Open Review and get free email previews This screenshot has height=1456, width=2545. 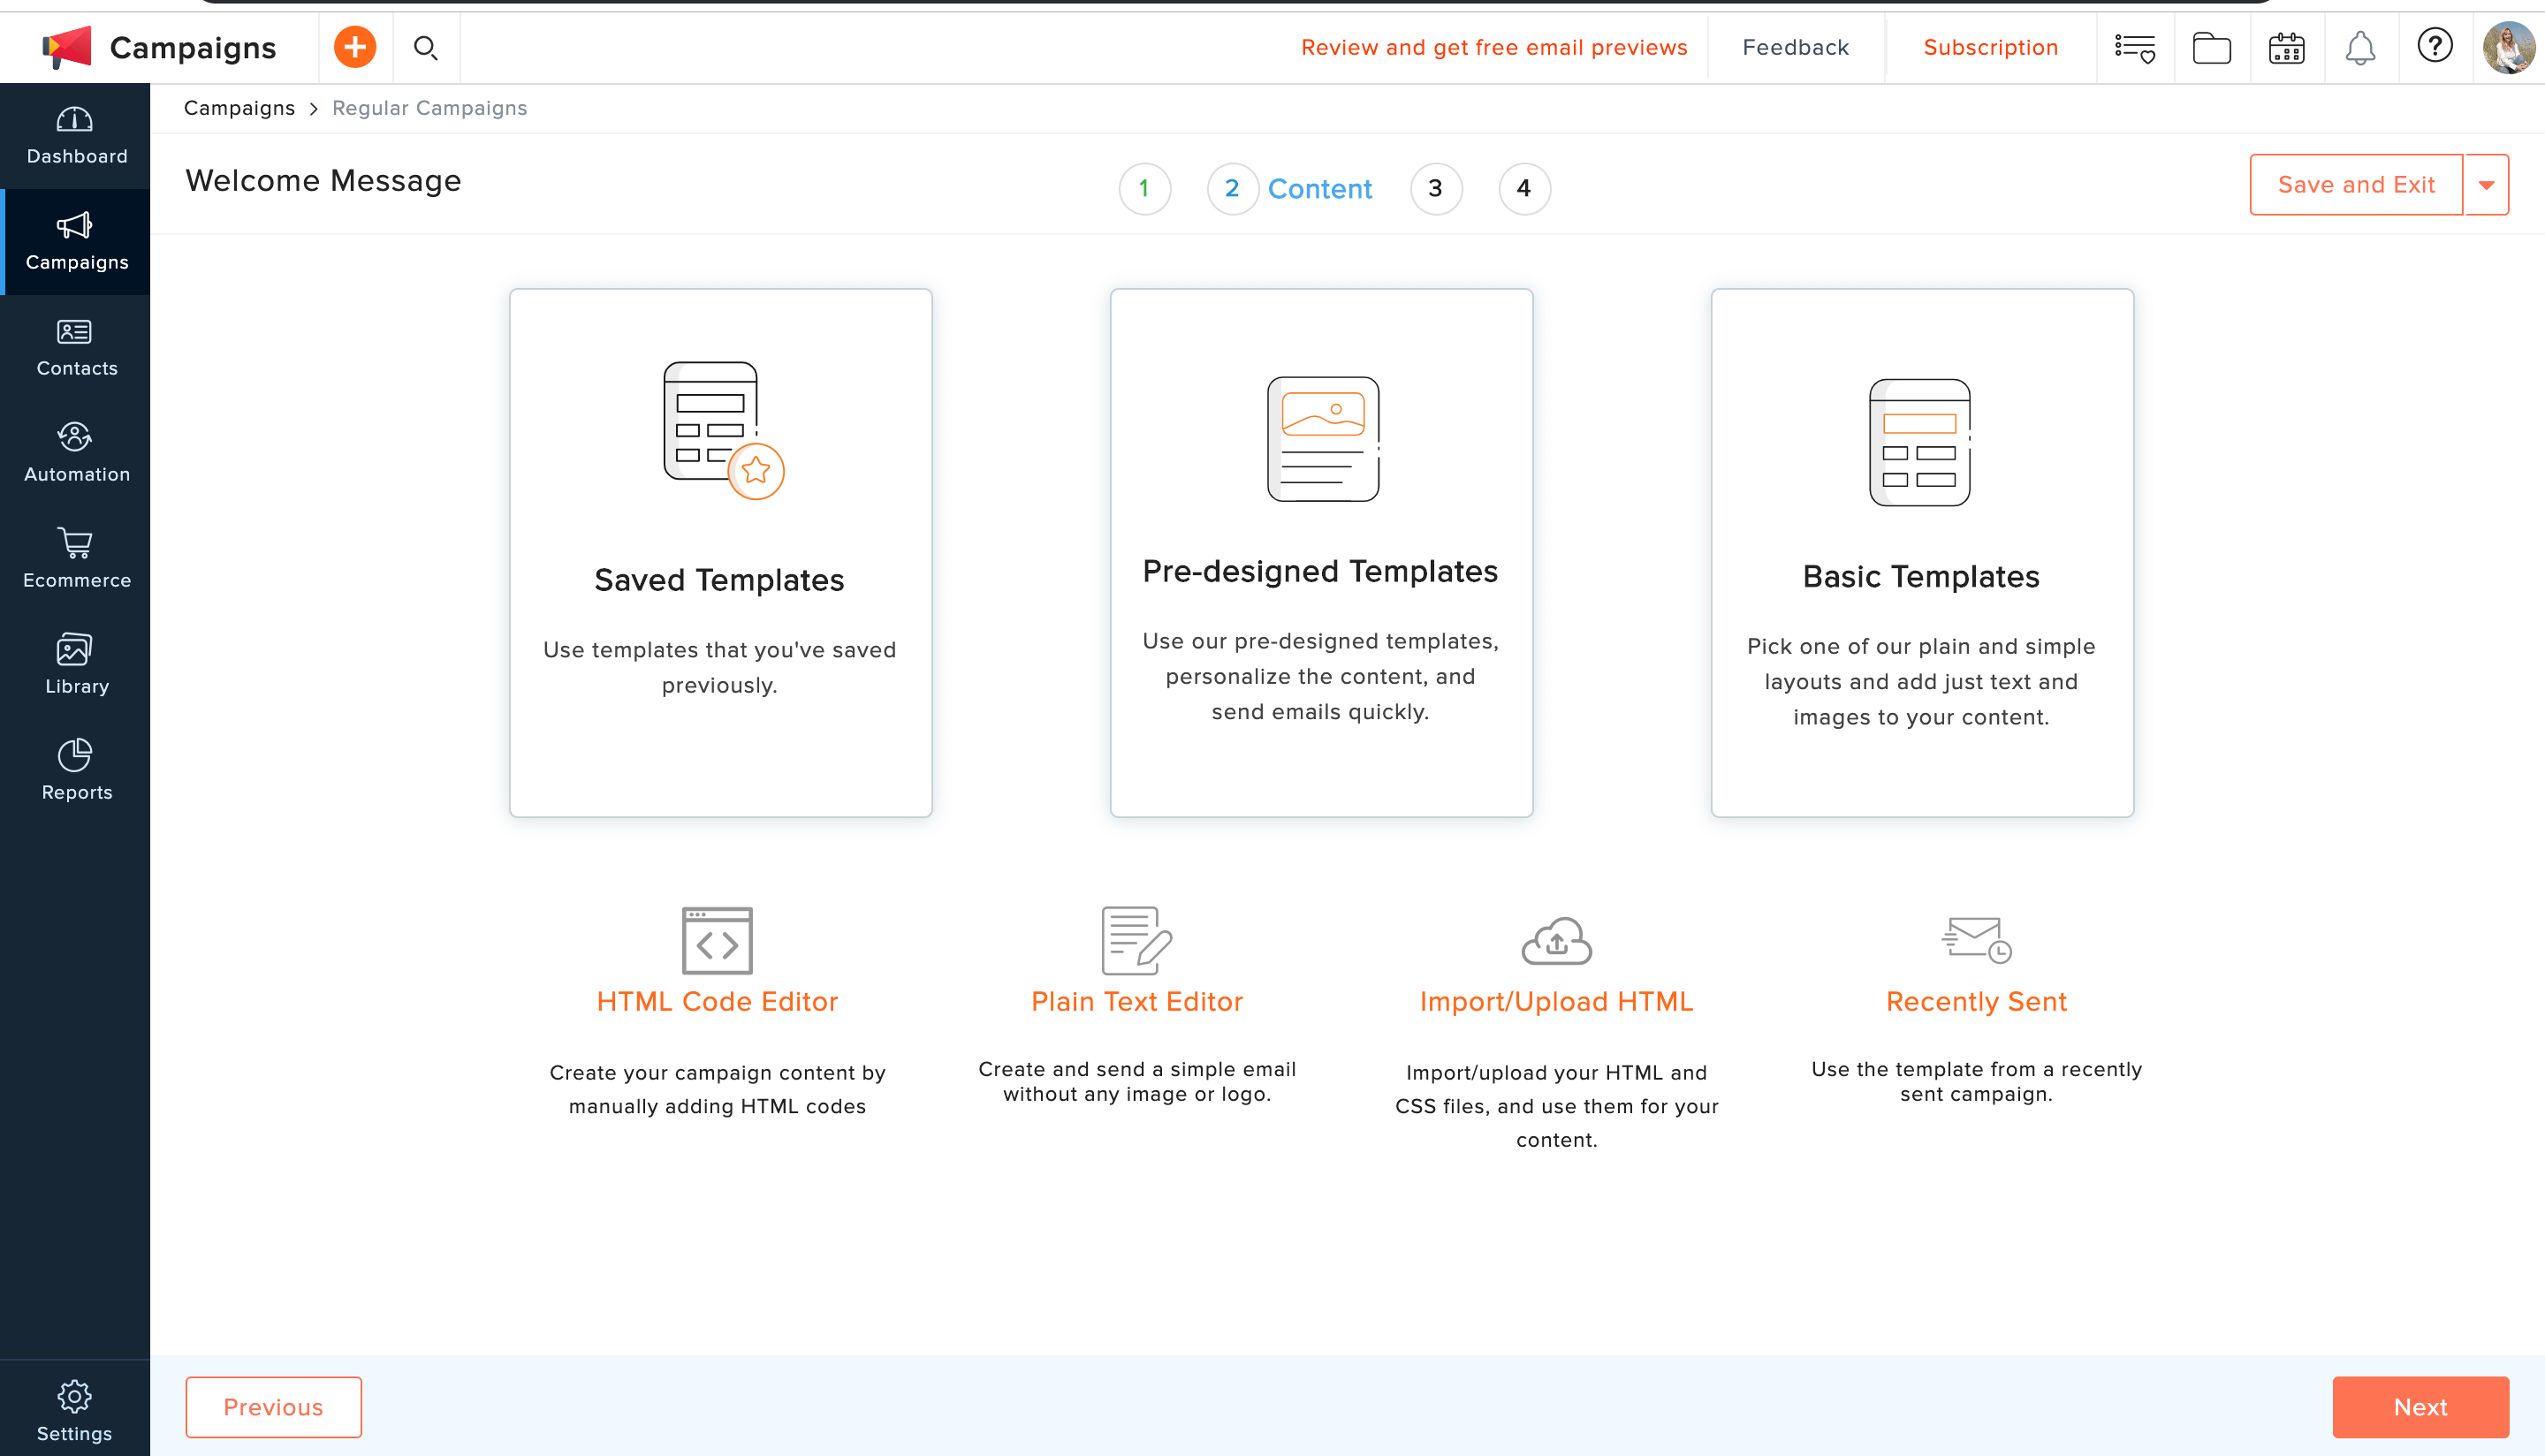[x=1494, y=47]
